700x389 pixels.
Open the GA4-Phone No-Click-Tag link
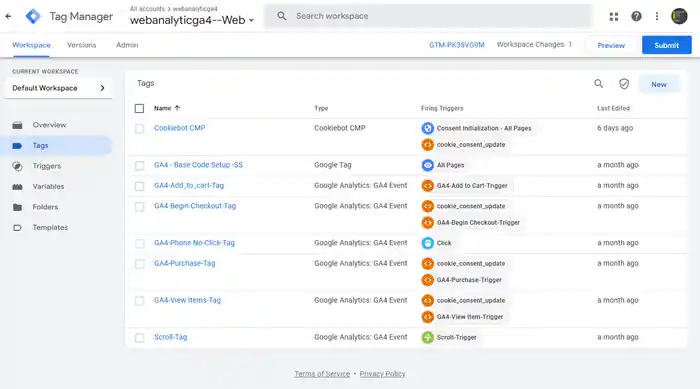click(194, 243)
